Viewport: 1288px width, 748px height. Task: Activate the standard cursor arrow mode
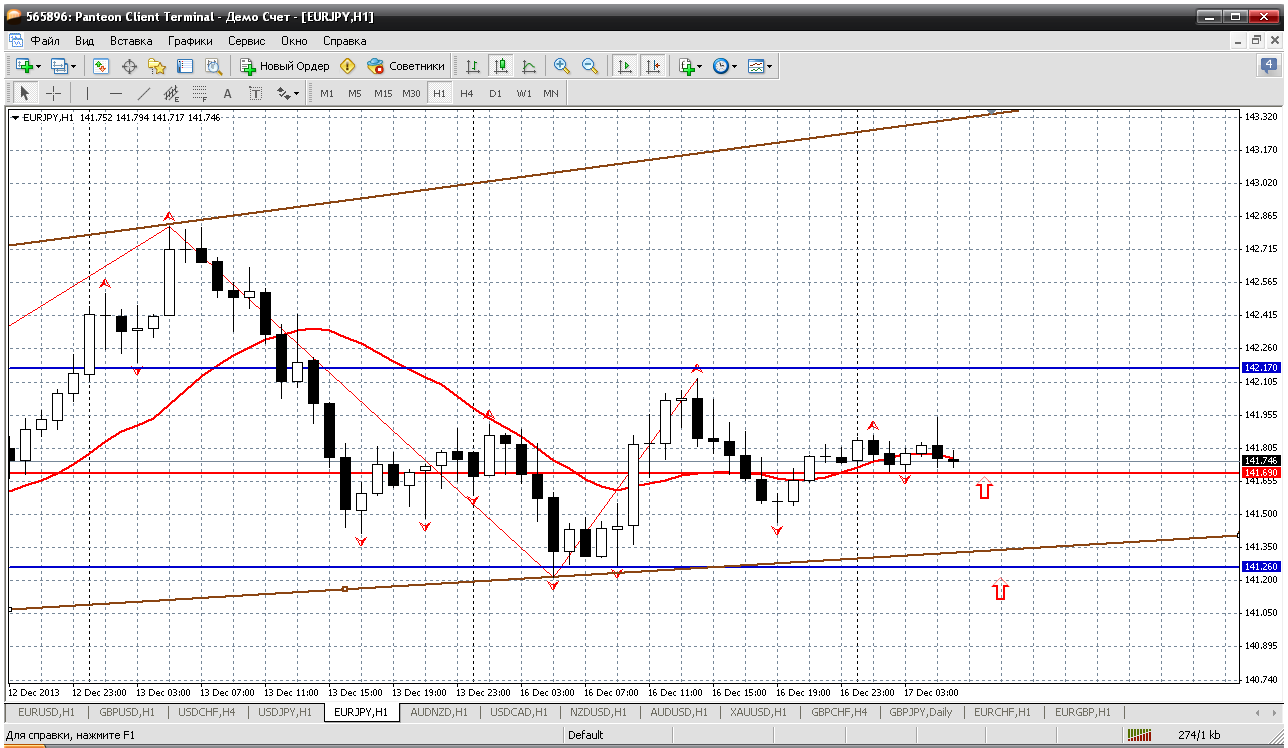[25, 93]
